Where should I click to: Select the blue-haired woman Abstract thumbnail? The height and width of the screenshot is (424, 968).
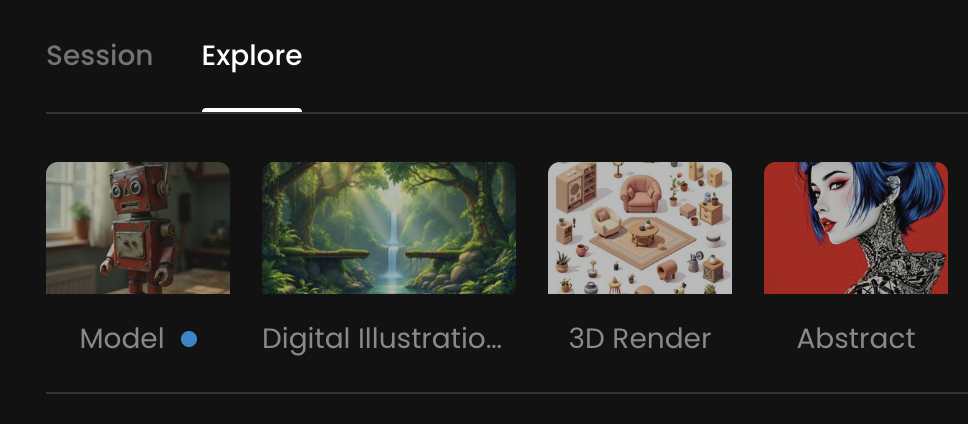tap(856, 228)
